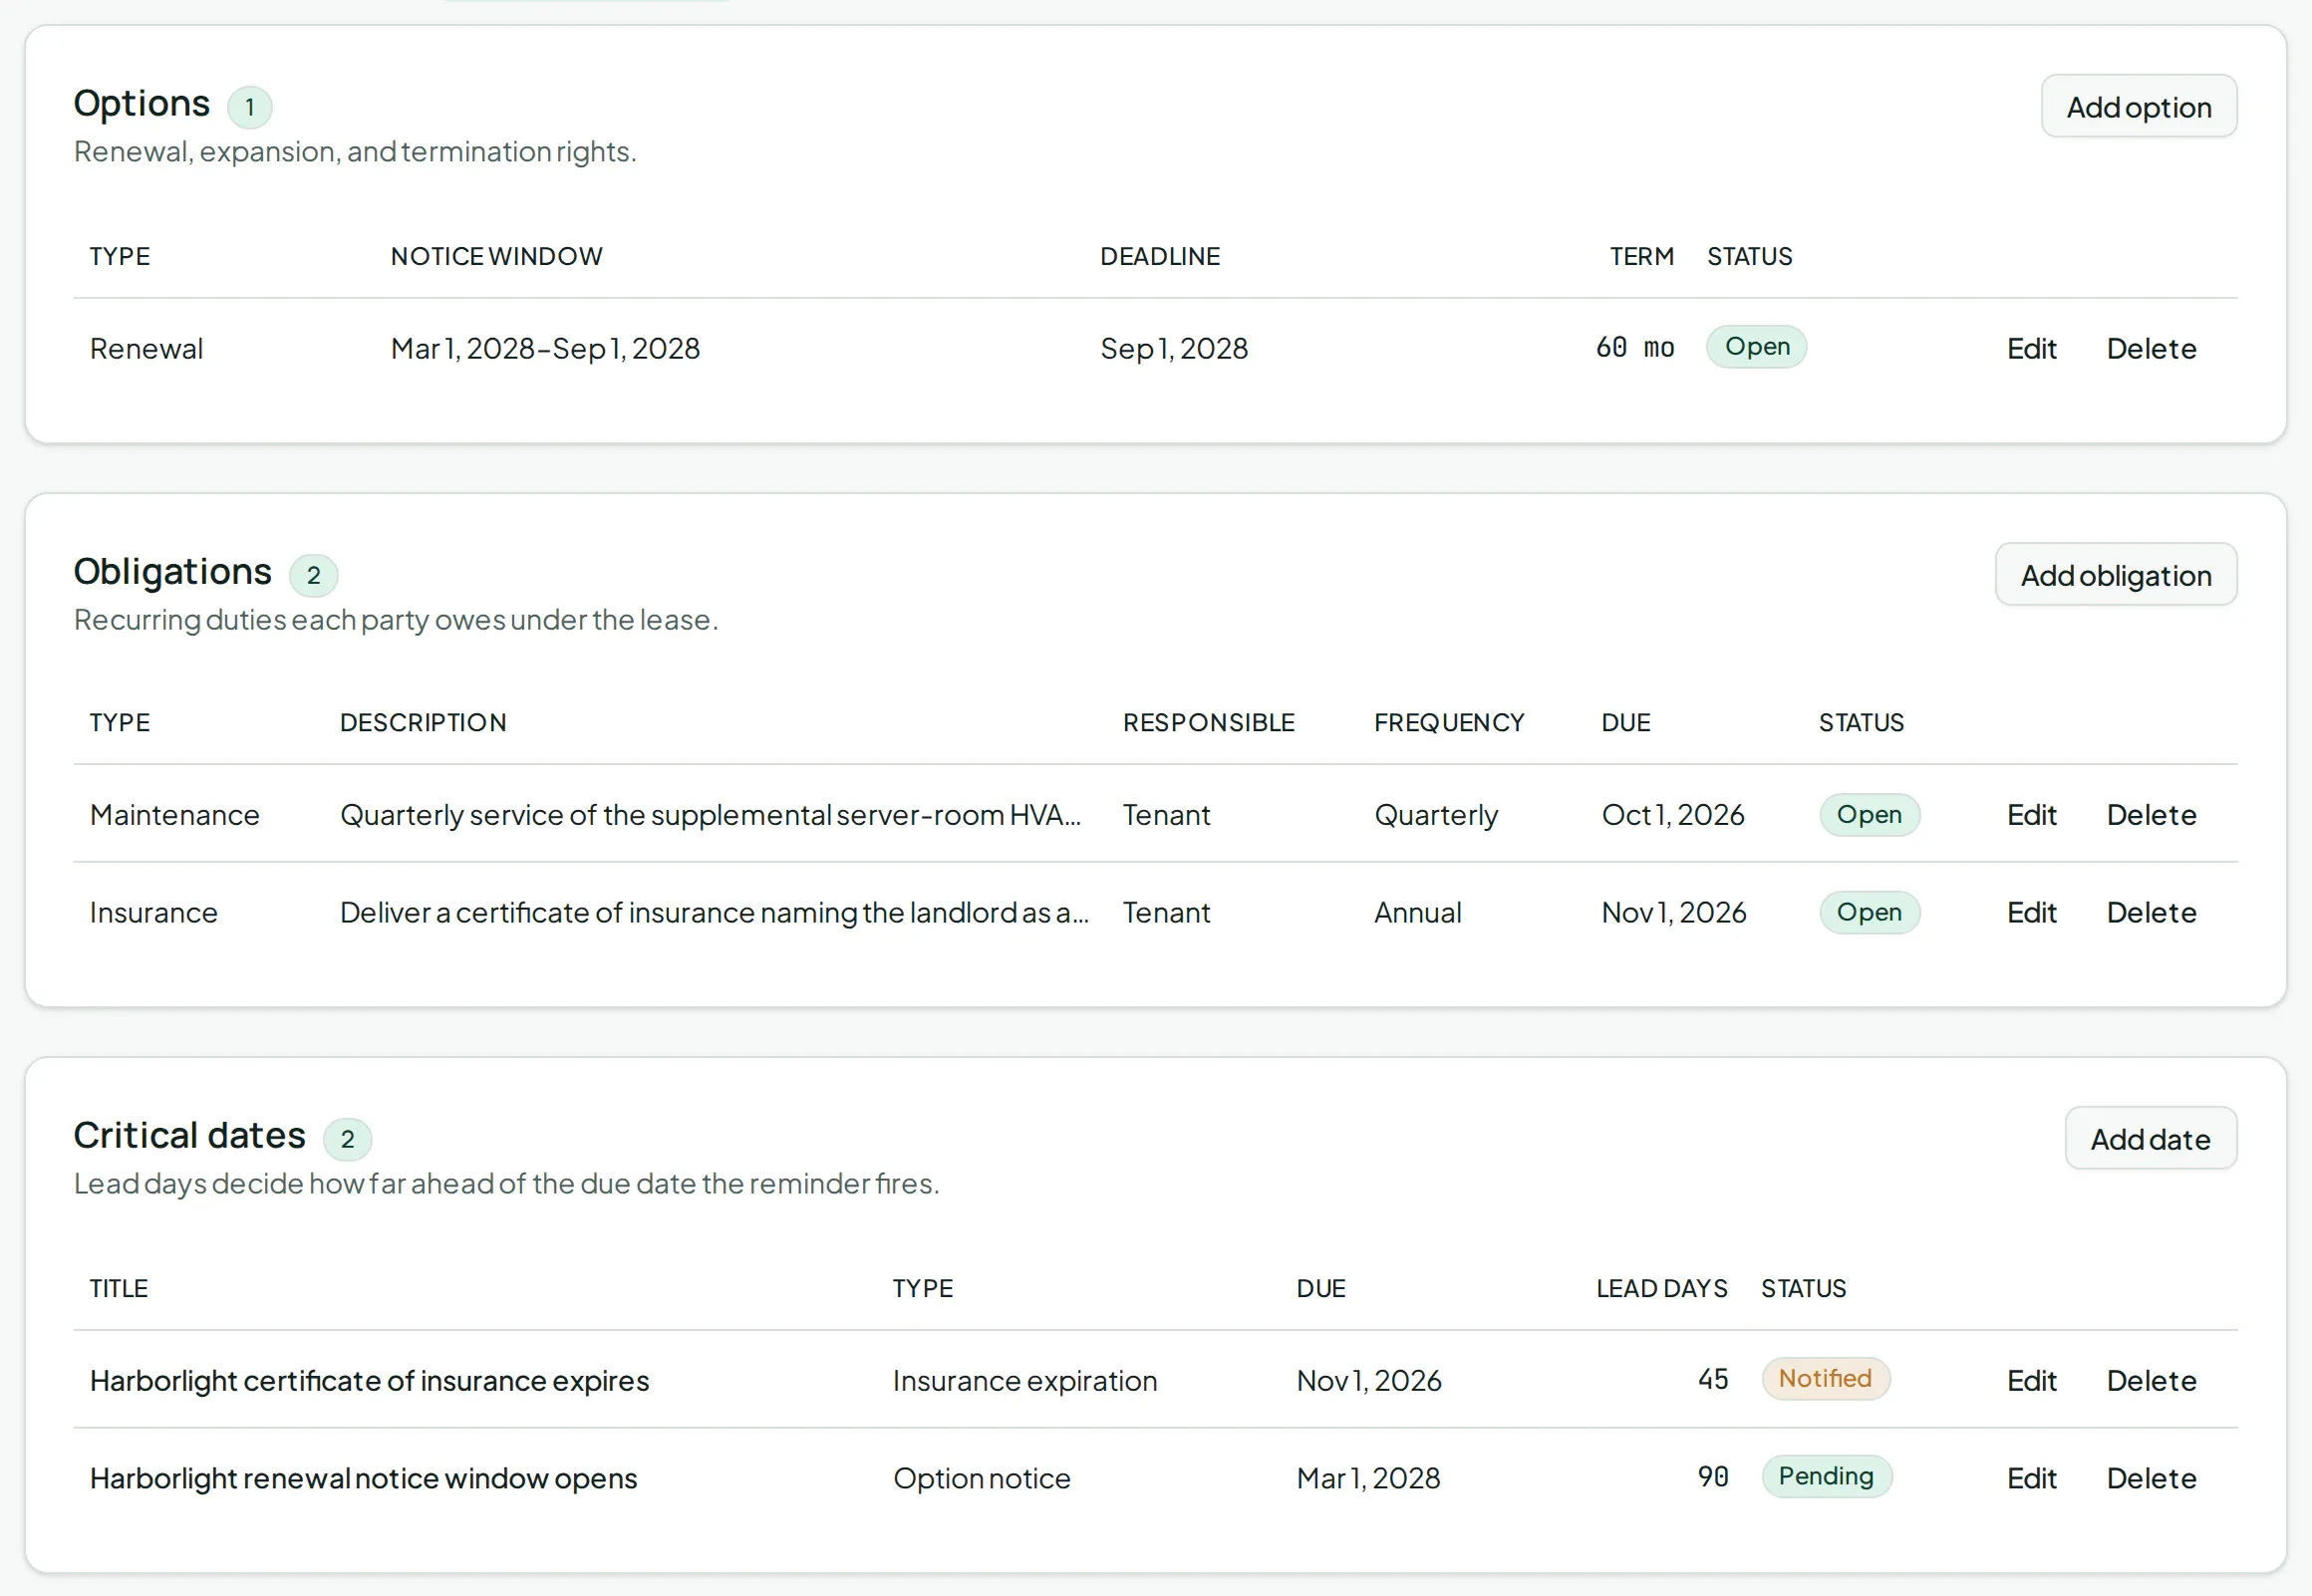The height and width of the screenshot is (1596, 2312).
Task: Edit the certificate of insurance expires date
Action: pyautogui.click(x=2031, y=1380)
